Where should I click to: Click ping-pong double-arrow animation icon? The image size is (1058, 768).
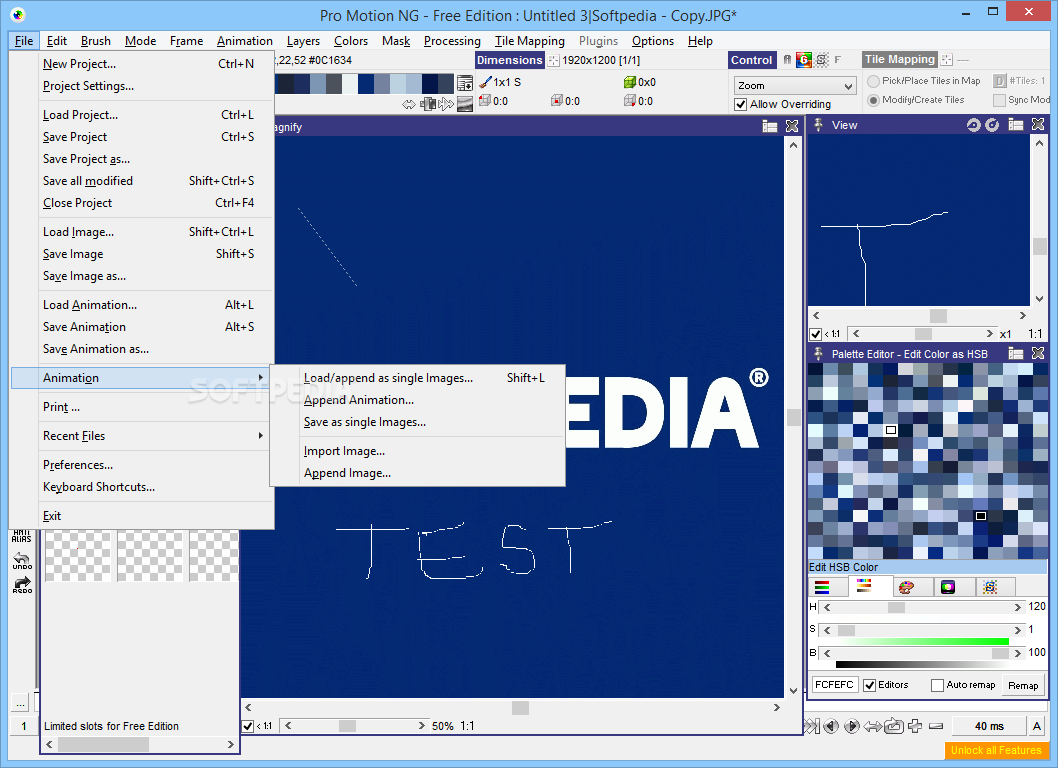pos(872,726)
